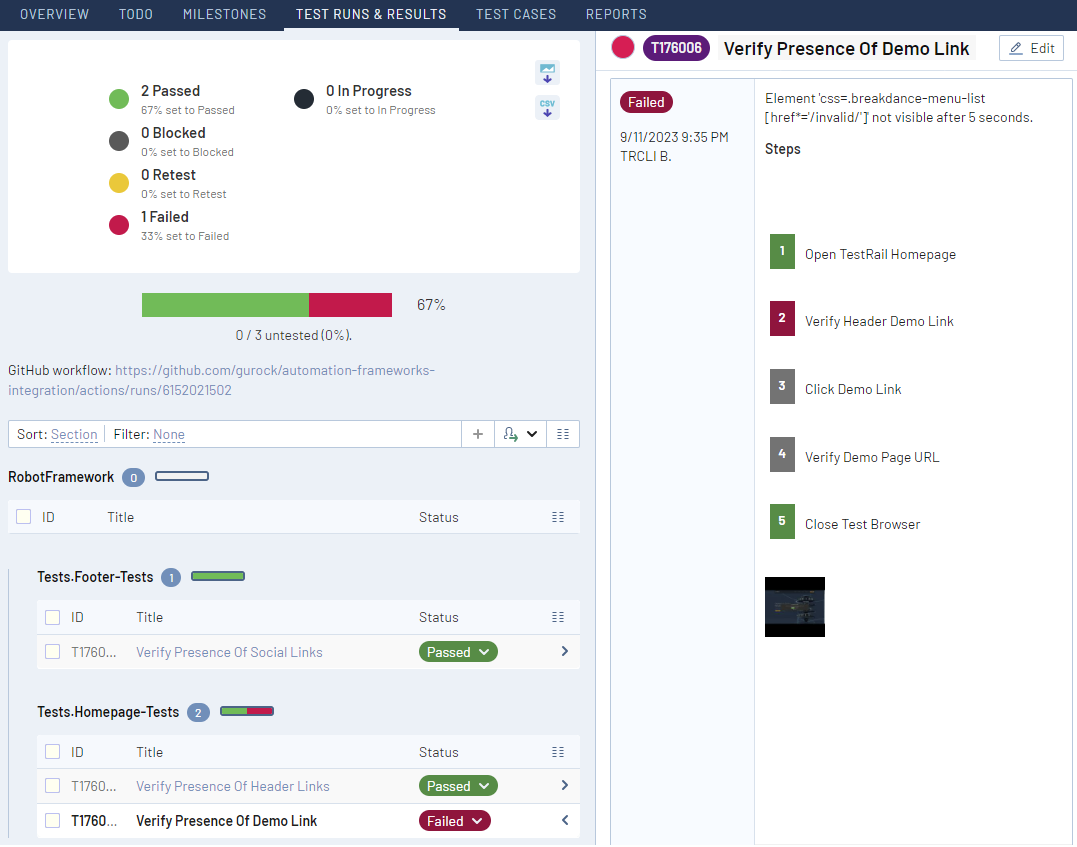This screenshot has height=847, width=1077.
Task: Select the Verify Presence Of Demo Link checkbox
Action: (x=53, y=821)
